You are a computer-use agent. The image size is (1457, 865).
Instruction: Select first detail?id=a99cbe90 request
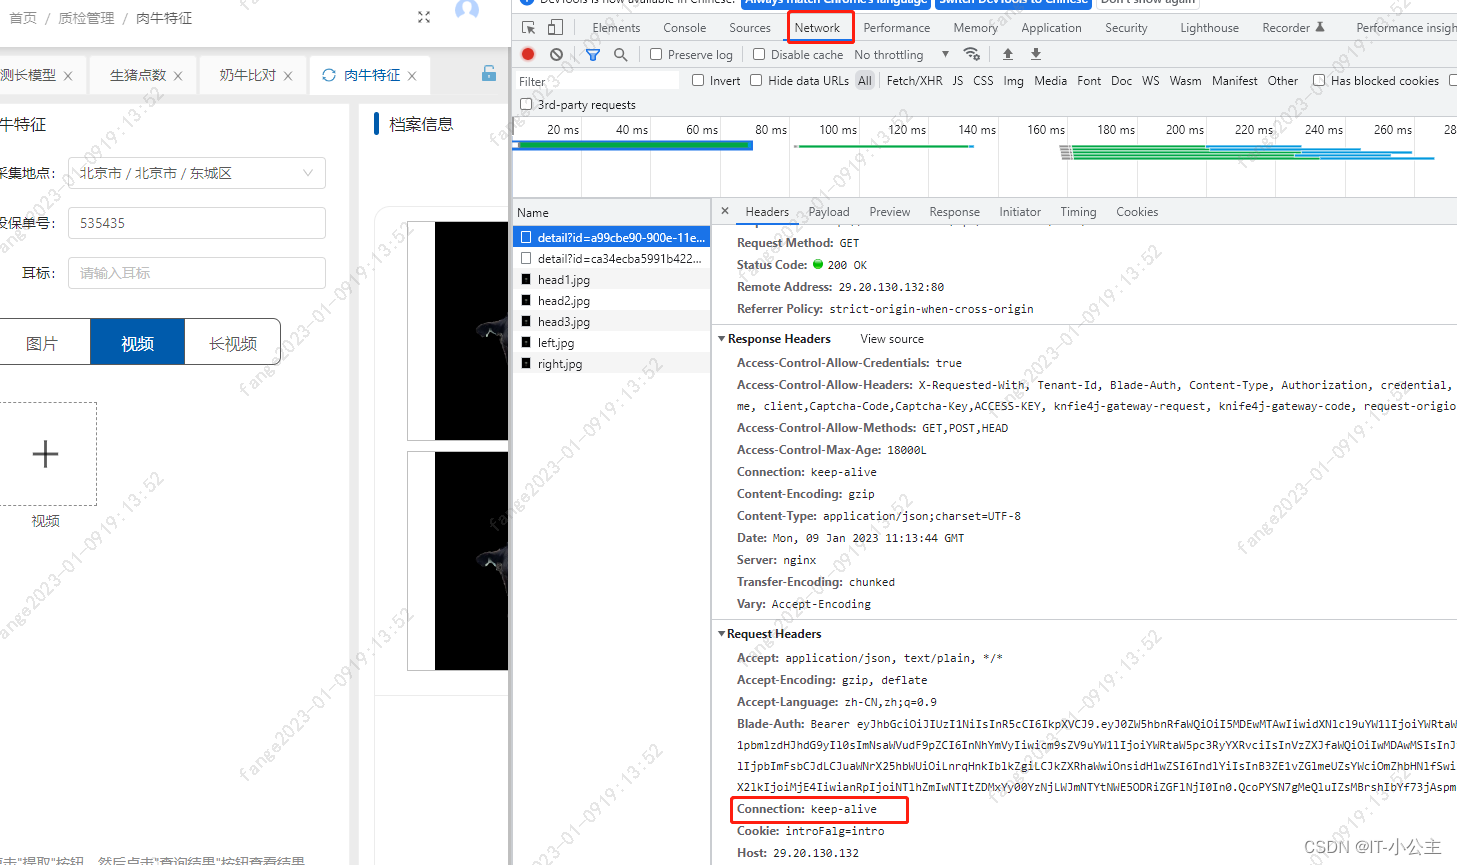coord(611,238)
